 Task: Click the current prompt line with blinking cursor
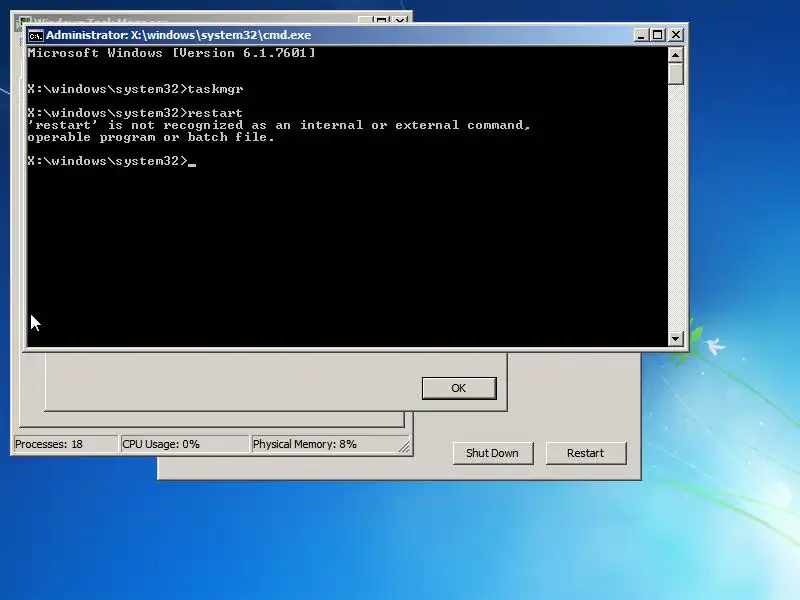[112, 161]
